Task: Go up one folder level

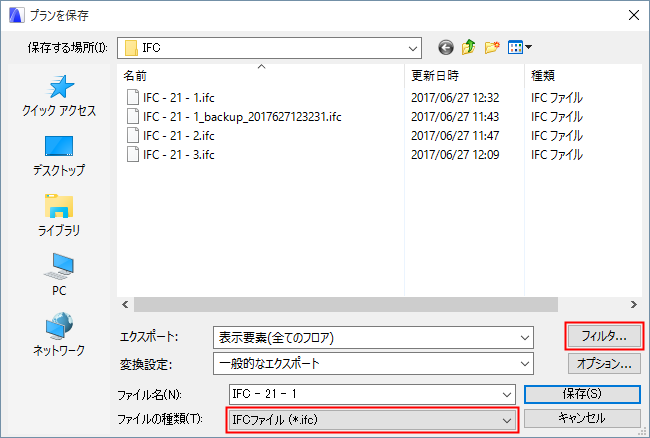Action: pos(468,47)
